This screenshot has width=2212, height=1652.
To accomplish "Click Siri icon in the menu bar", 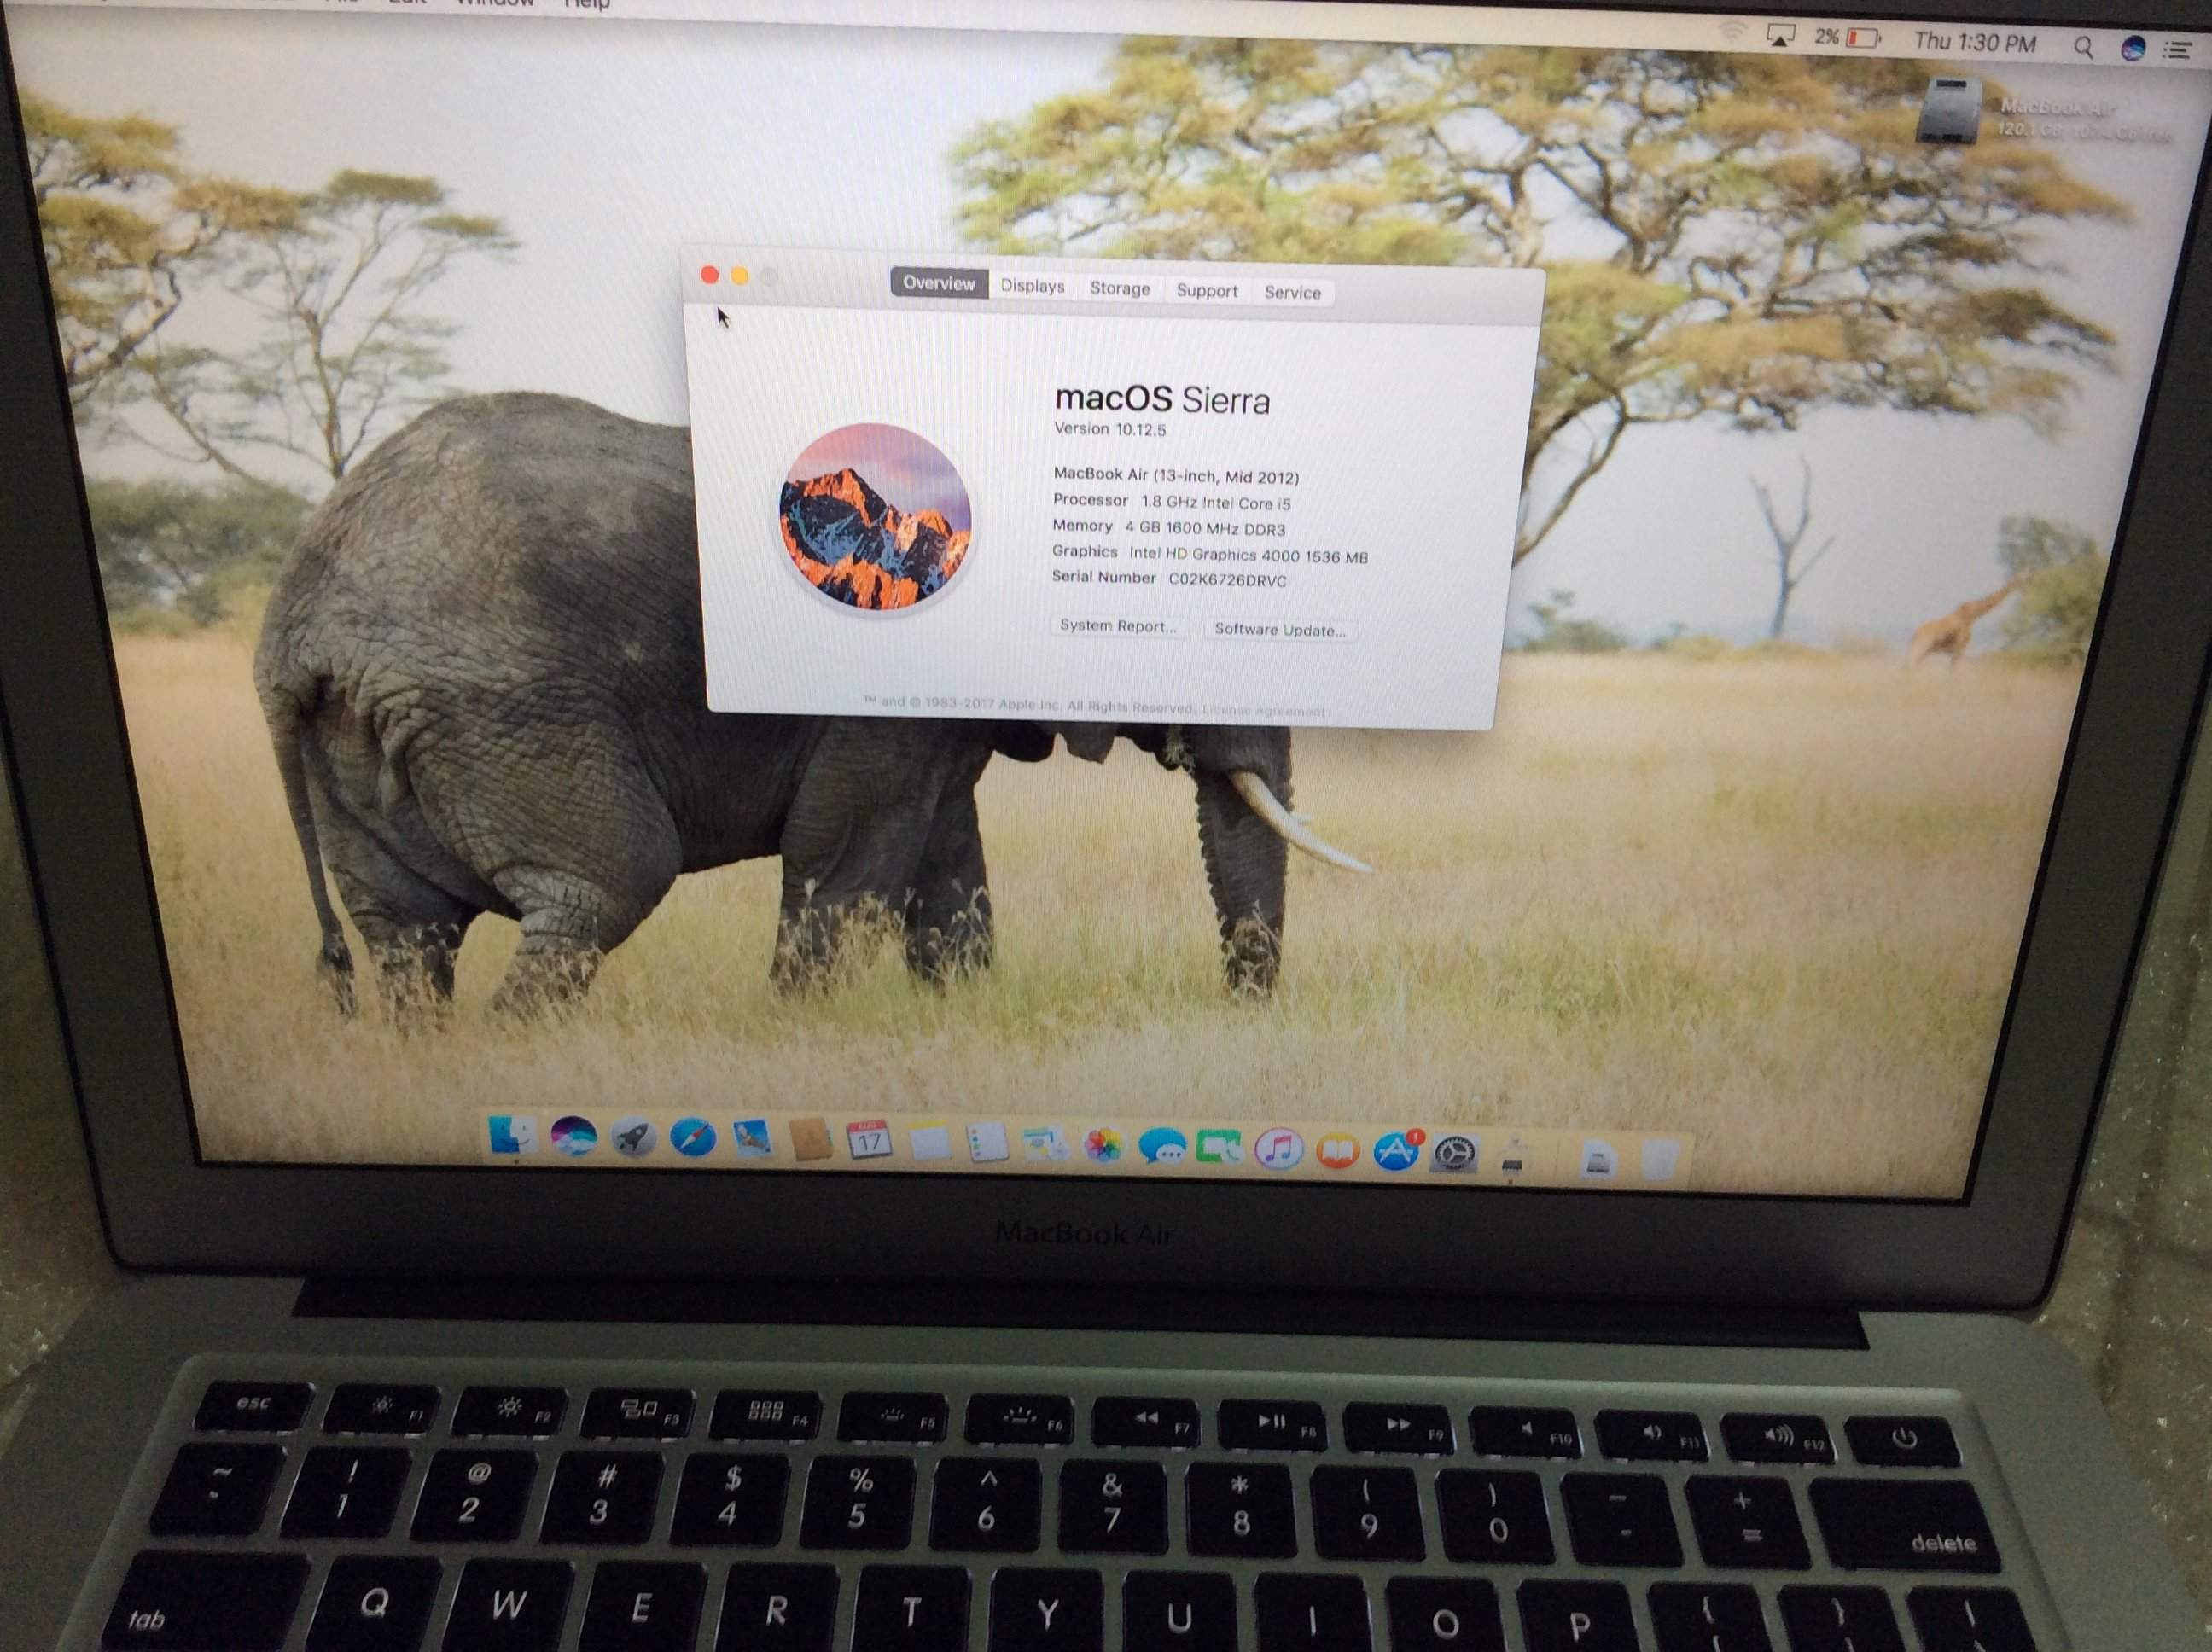I will tap(2133, 48).
